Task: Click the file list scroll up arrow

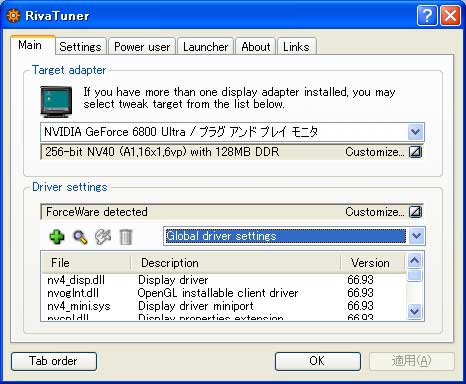Action: click(415, 261)
